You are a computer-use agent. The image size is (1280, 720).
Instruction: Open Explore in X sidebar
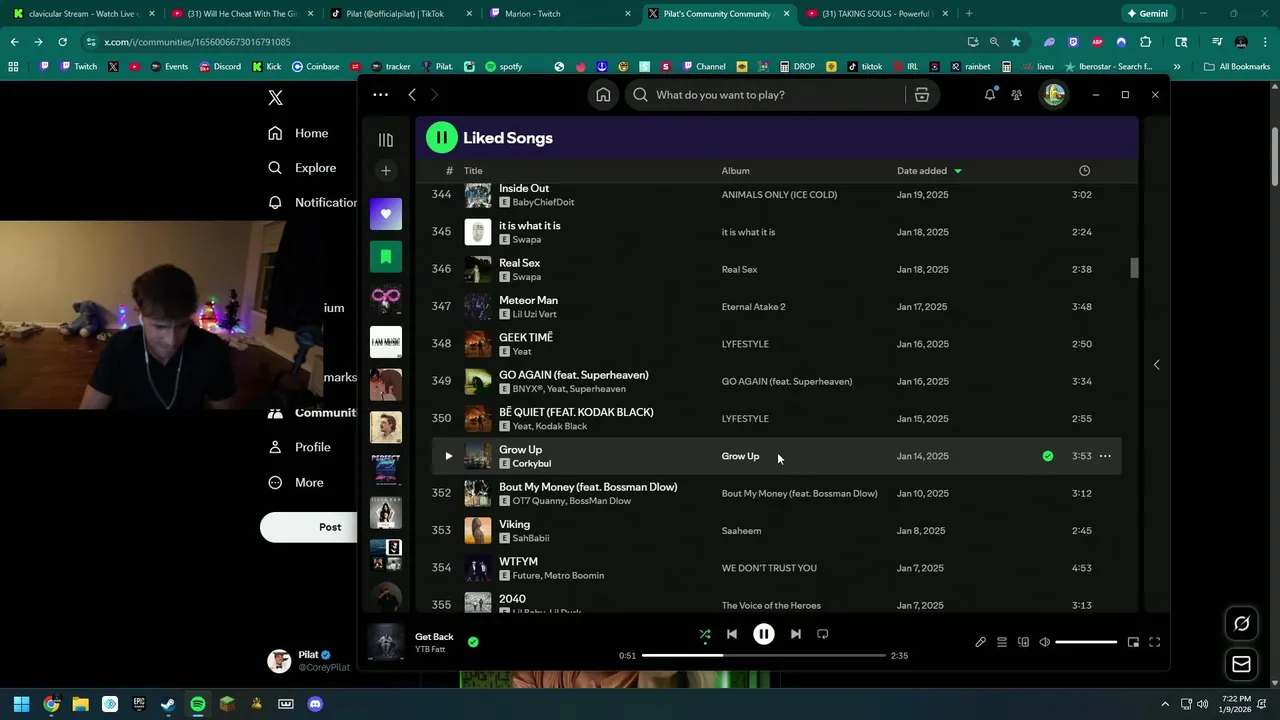(302, 168)
